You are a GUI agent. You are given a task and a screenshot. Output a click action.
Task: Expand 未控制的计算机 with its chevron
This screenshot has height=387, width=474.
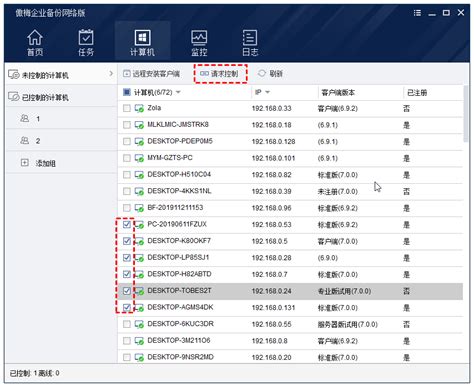click(111, 73)
